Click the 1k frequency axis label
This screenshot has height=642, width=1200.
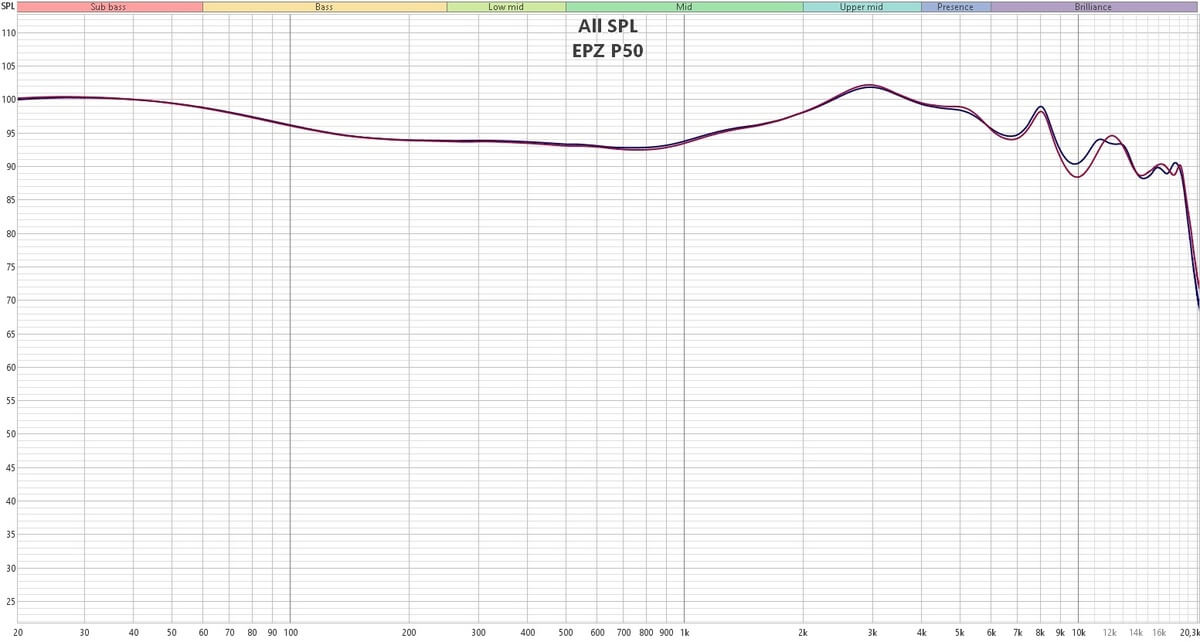click(684, 633)
